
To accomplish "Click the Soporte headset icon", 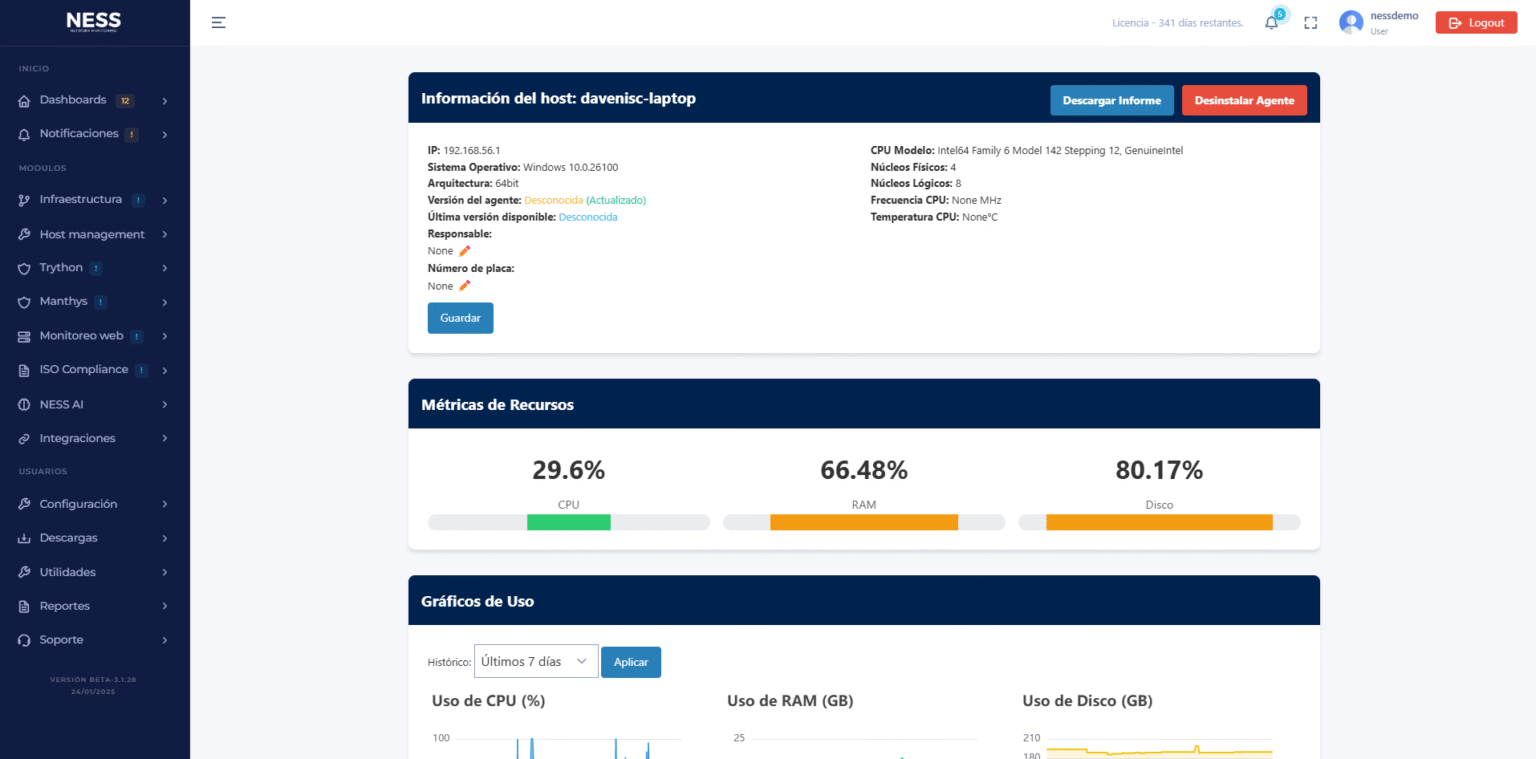I will [x=24, y=640].
